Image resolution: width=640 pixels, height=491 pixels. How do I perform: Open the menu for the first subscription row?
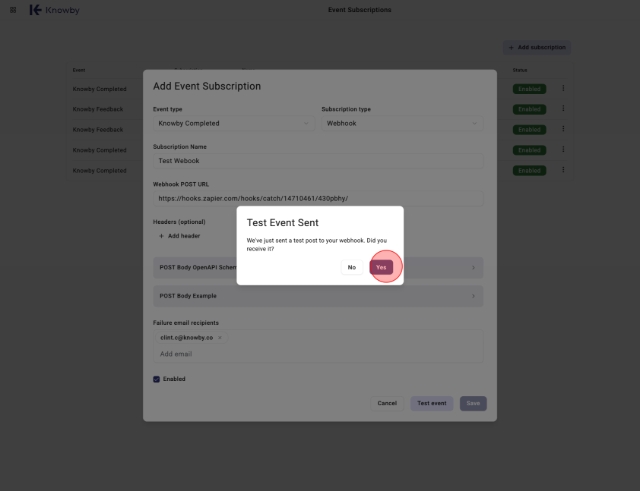pyautogui.click(x=563, y=88)
